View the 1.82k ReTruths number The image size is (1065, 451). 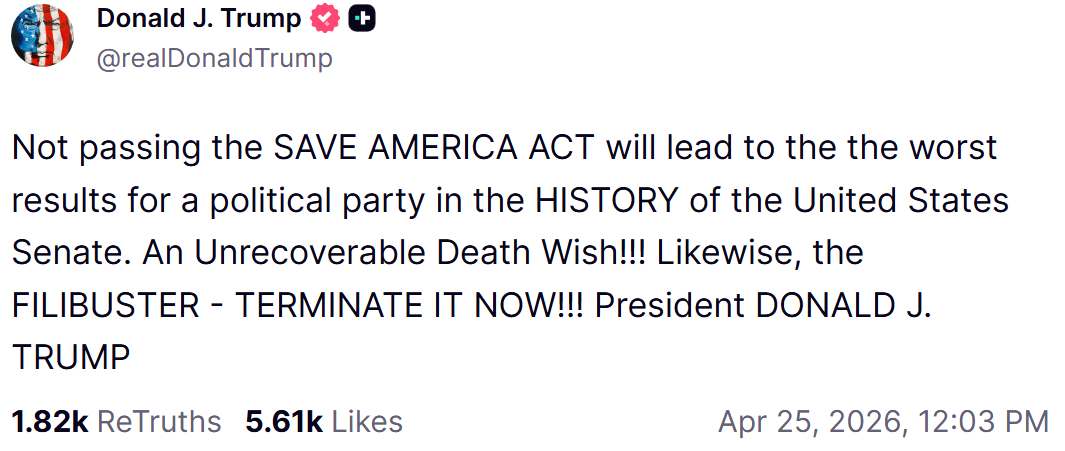[50, 421]
